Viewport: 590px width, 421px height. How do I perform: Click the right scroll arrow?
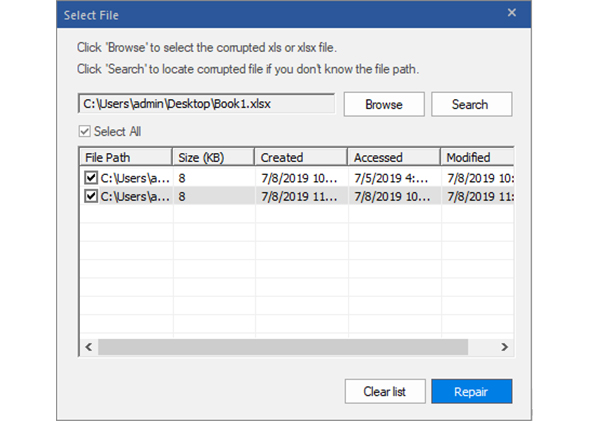click(x=504, y=347)
